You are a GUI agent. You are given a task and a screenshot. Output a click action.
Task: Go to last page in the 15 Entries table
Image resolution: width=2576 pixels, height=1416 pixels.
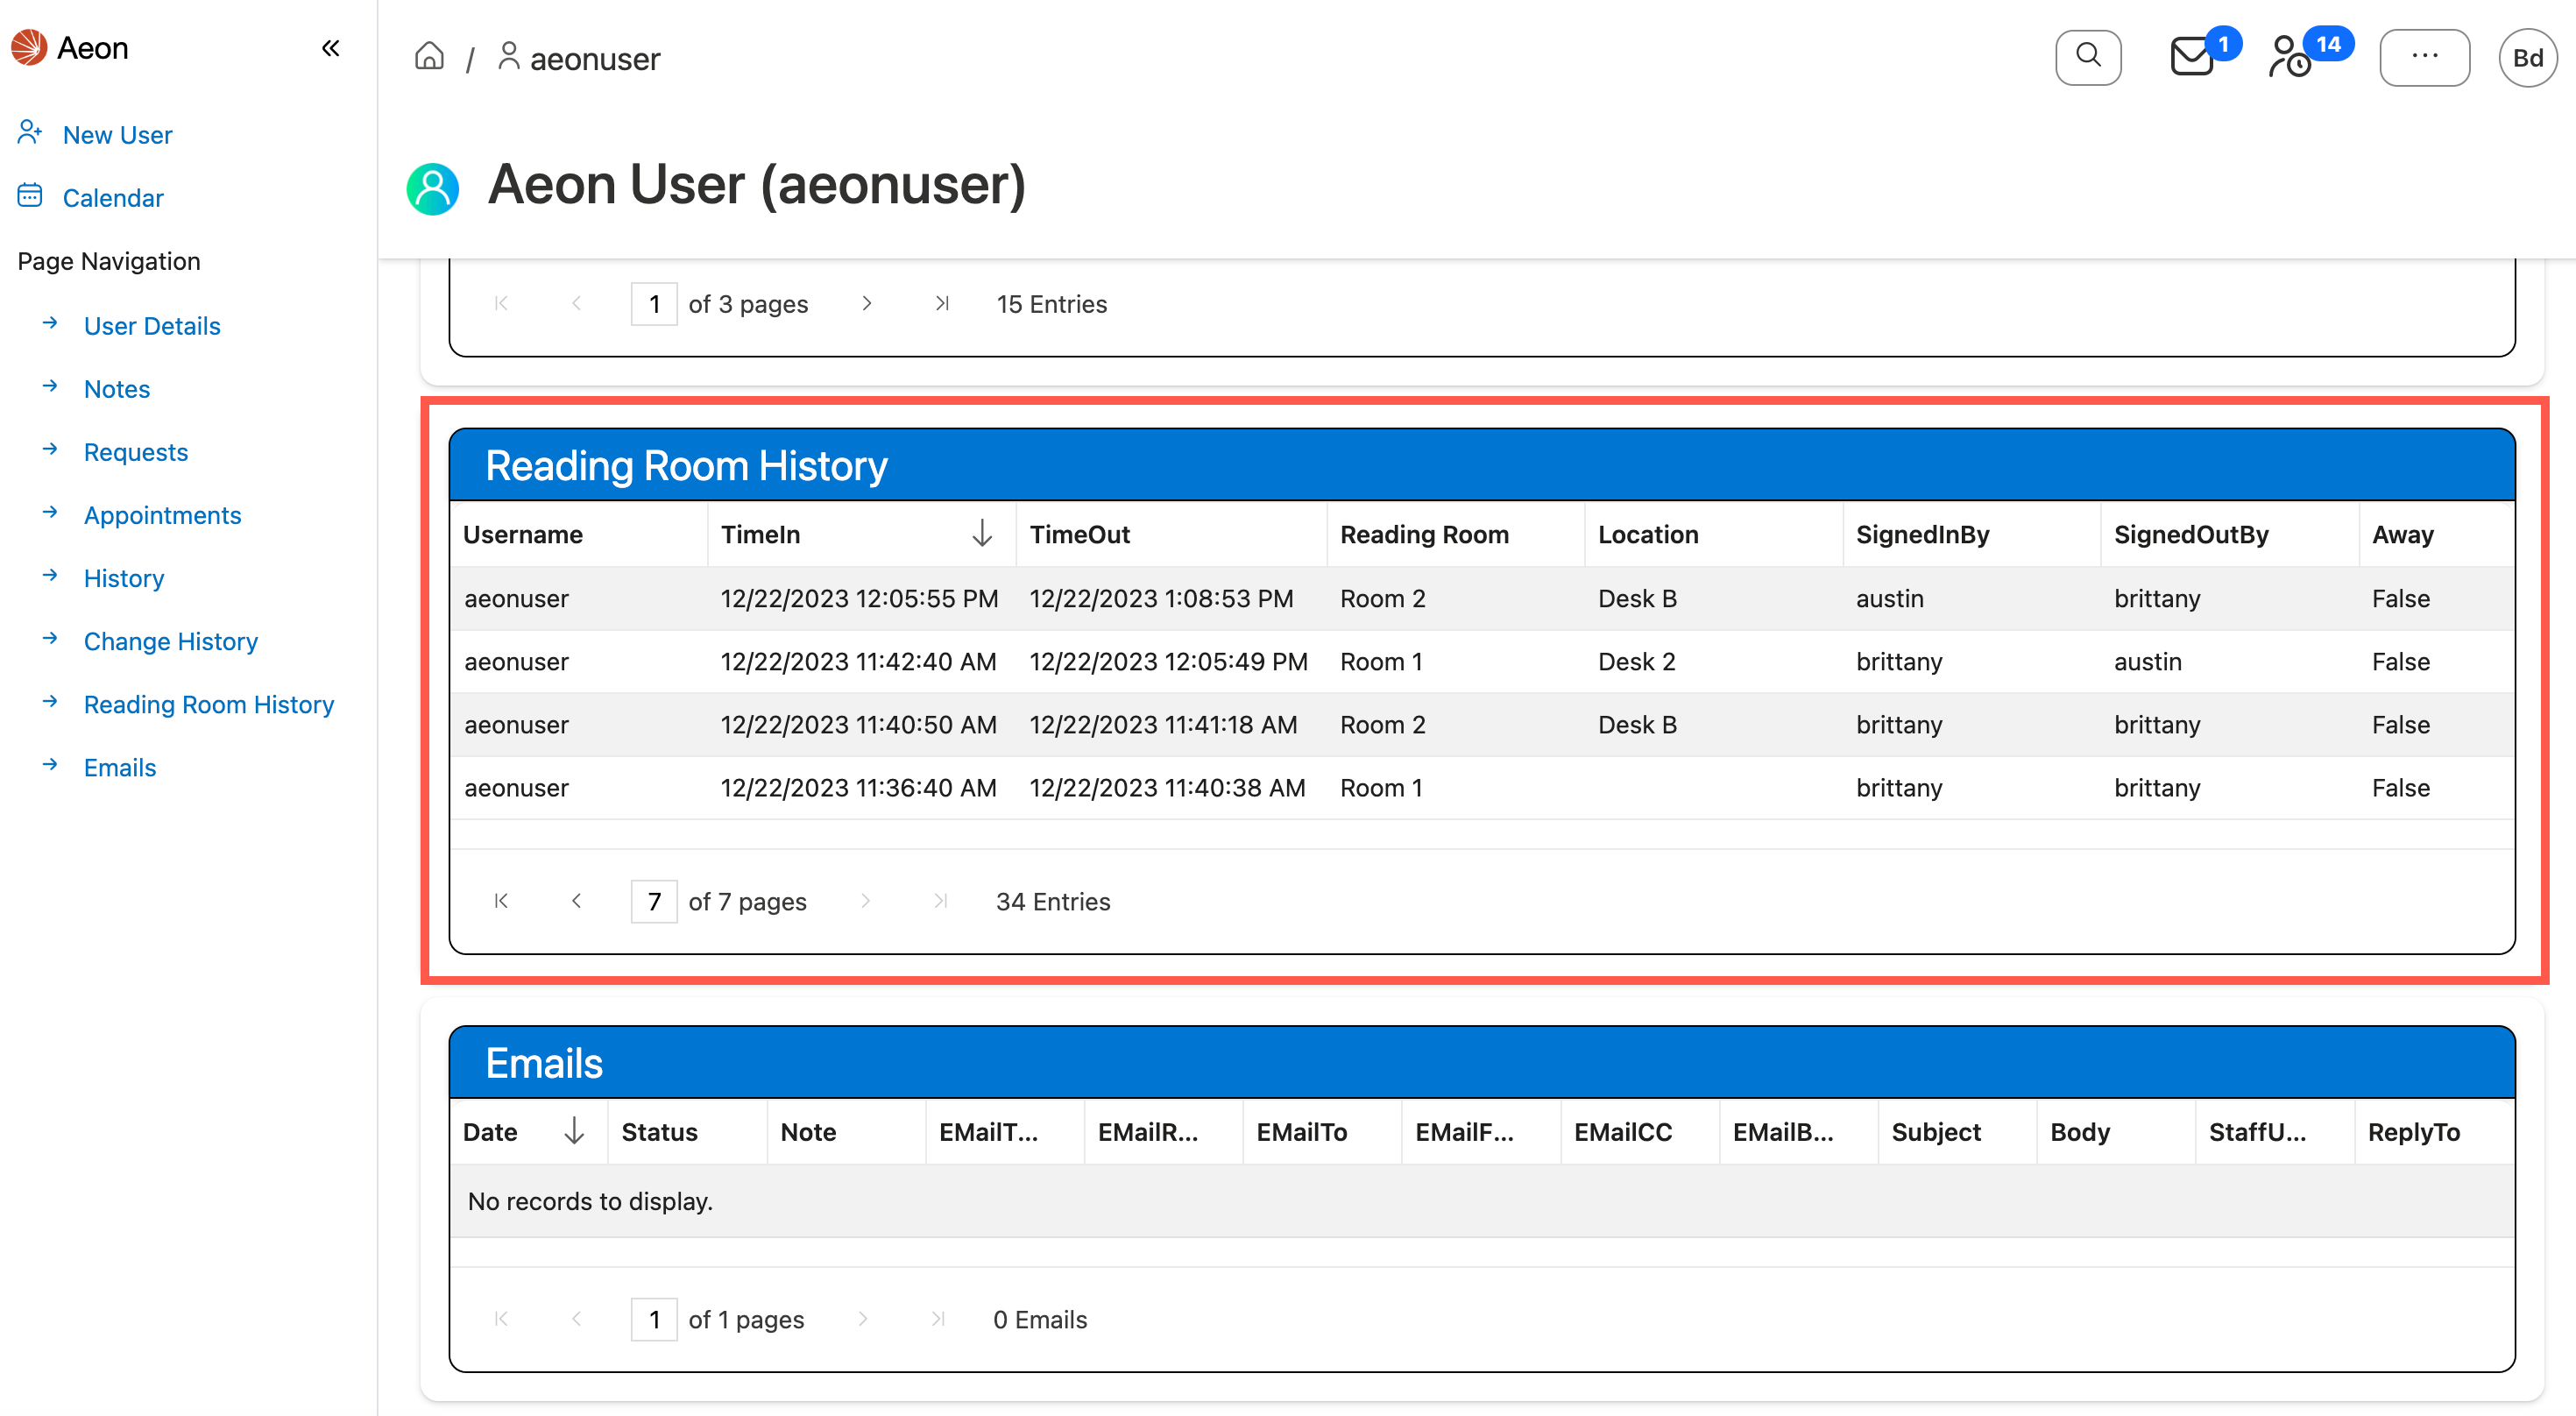pyautogui.click(x=941, y=303)
